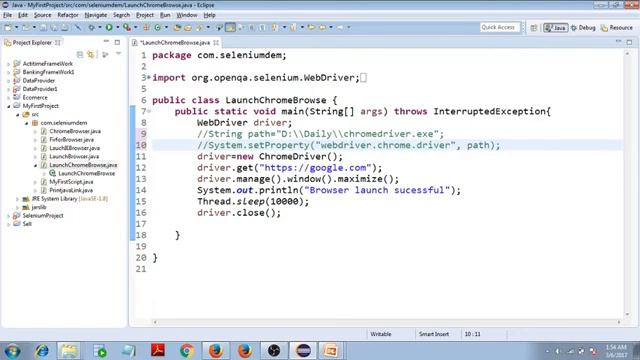Expand folded imports marker on line 3
640x360 pixels.
coord(149,77)
